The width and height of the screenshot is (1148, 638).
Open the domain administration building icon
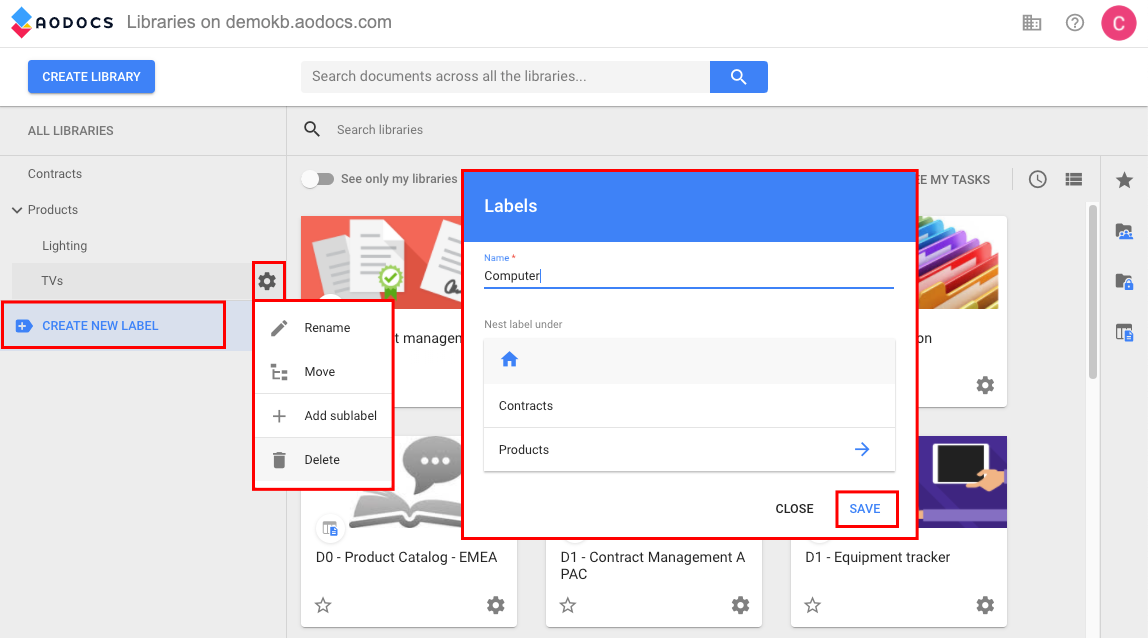(1032, 23)
